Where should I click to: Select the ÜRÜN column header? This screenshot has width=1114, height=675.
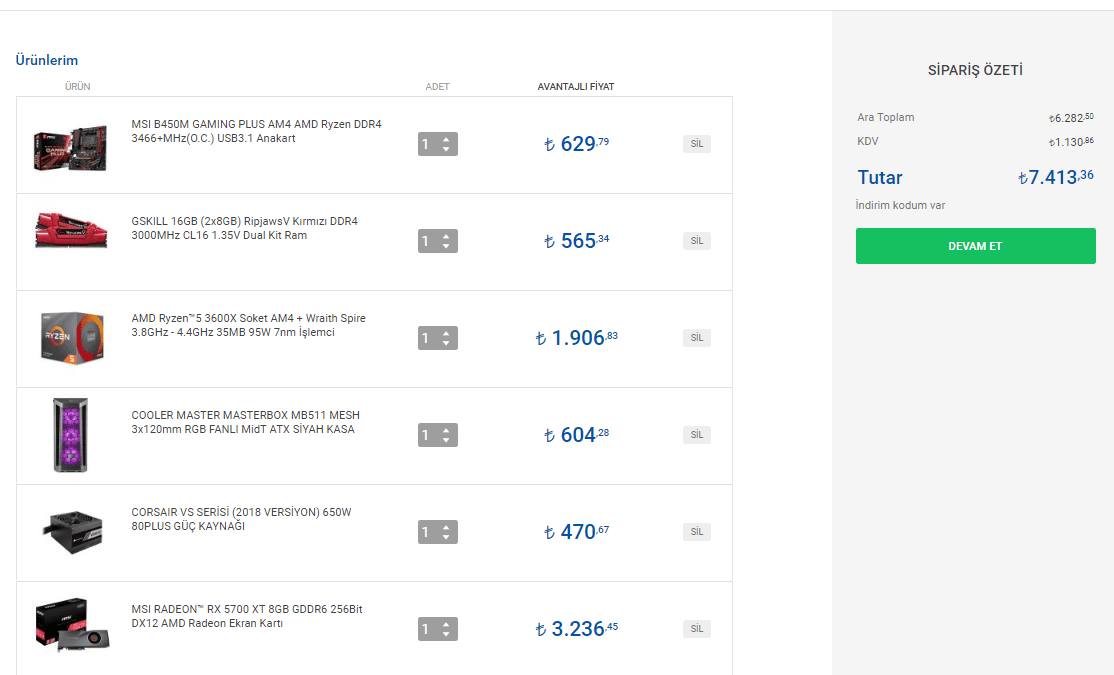click(77, 87)
